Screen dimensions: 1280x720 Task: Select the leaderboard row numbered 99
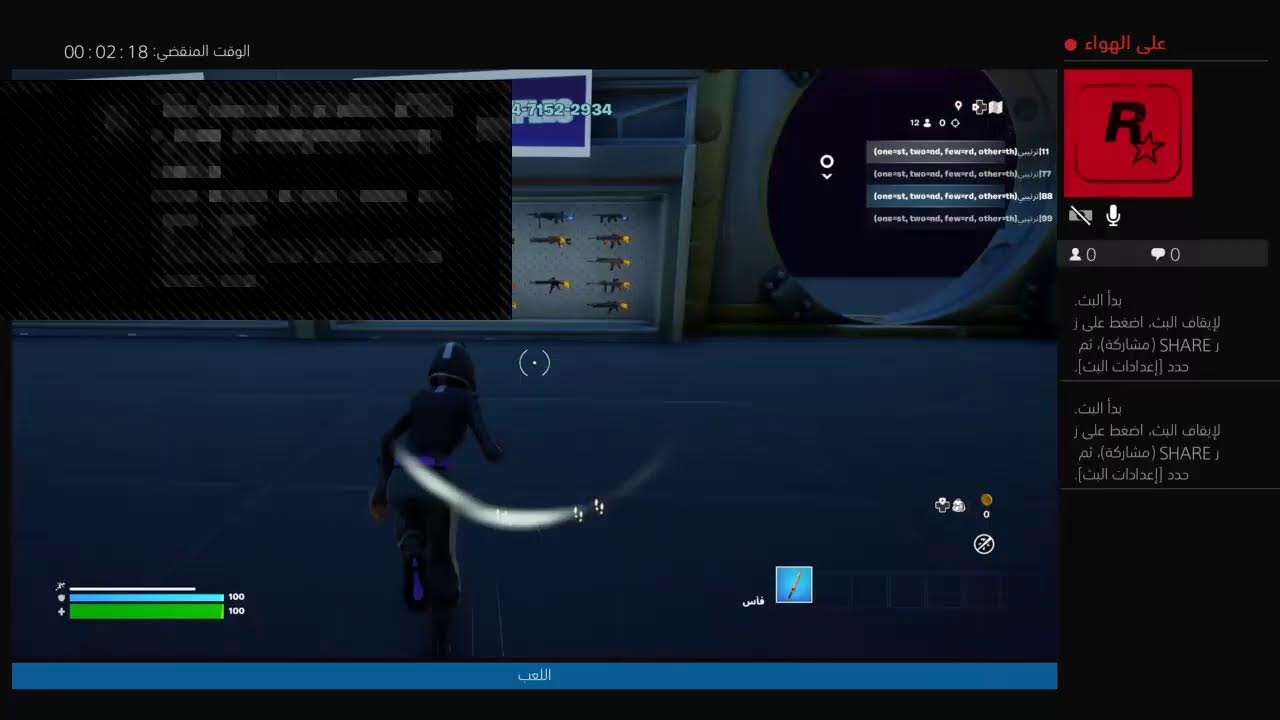[960, 218]
